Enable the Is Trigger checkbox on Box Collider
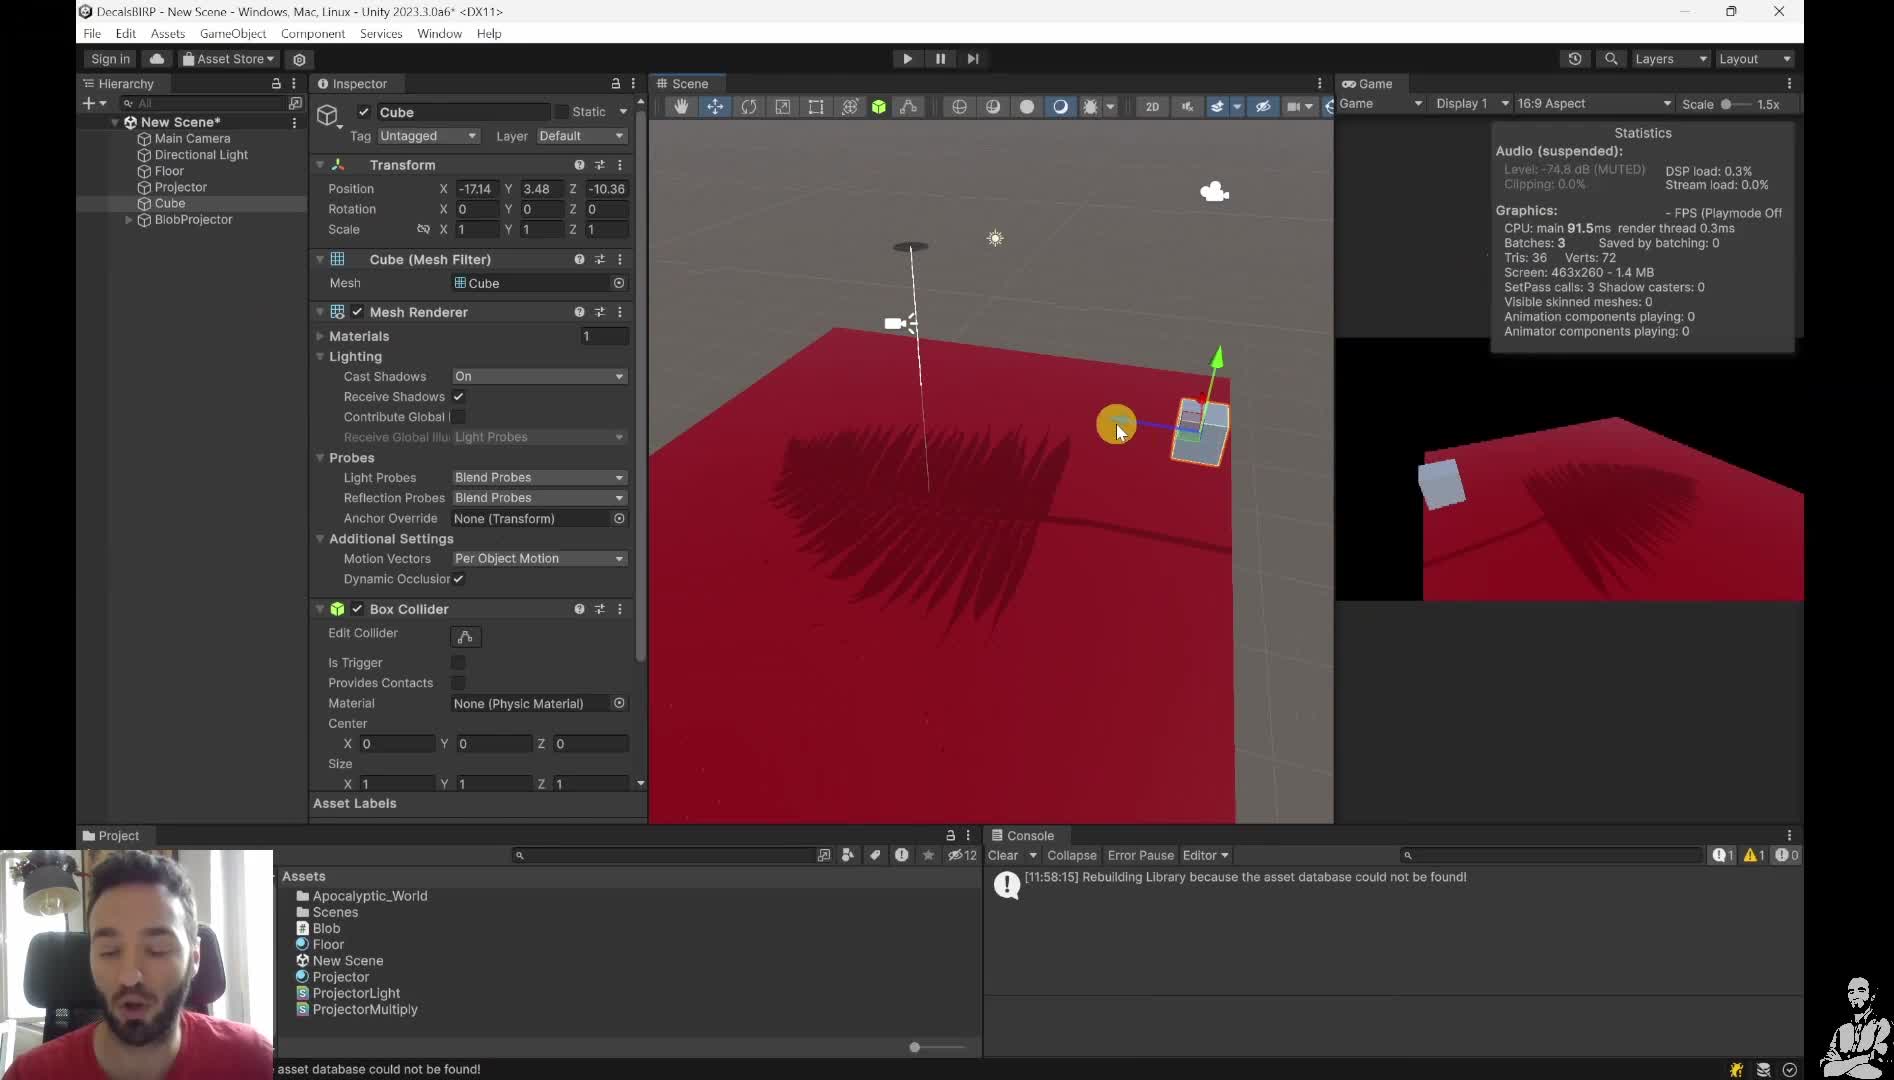Screen dimensions: 1894x1080 click(x=458, y=663)
